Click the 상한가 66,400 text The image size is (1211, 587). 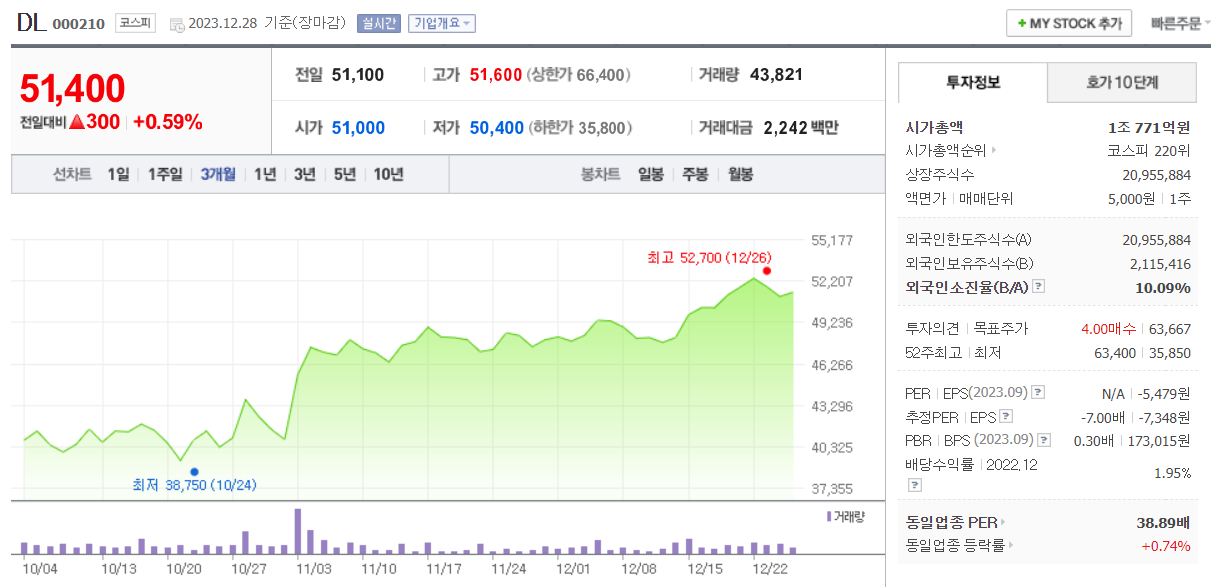coord(581,75)
